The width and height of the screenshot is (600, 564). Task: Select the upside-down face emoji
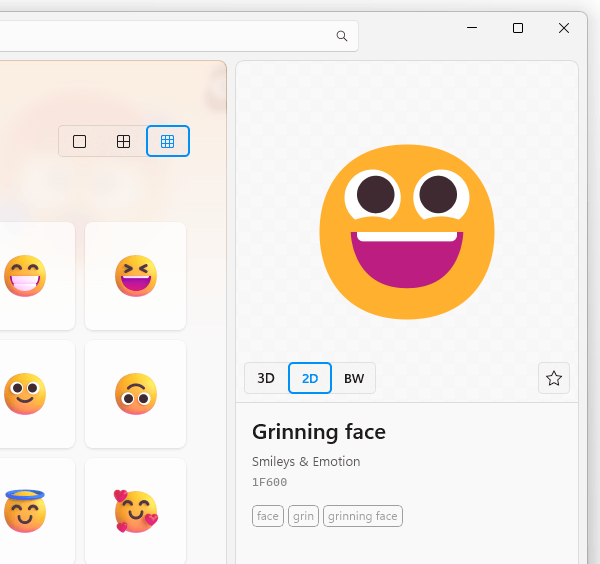coord(135,394)
